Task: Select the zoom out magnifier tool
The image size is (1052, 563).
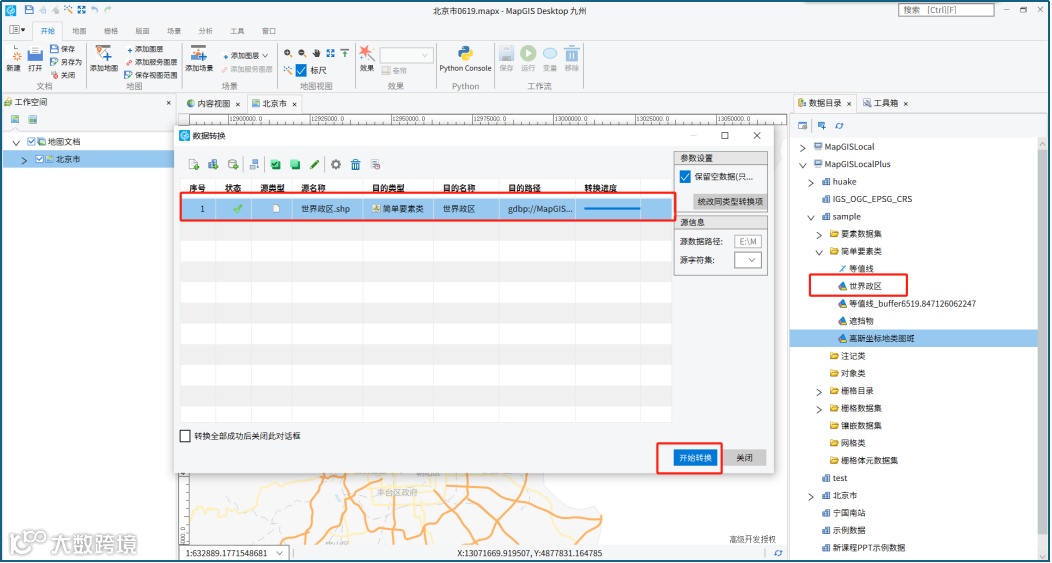Action: (302, 53)
